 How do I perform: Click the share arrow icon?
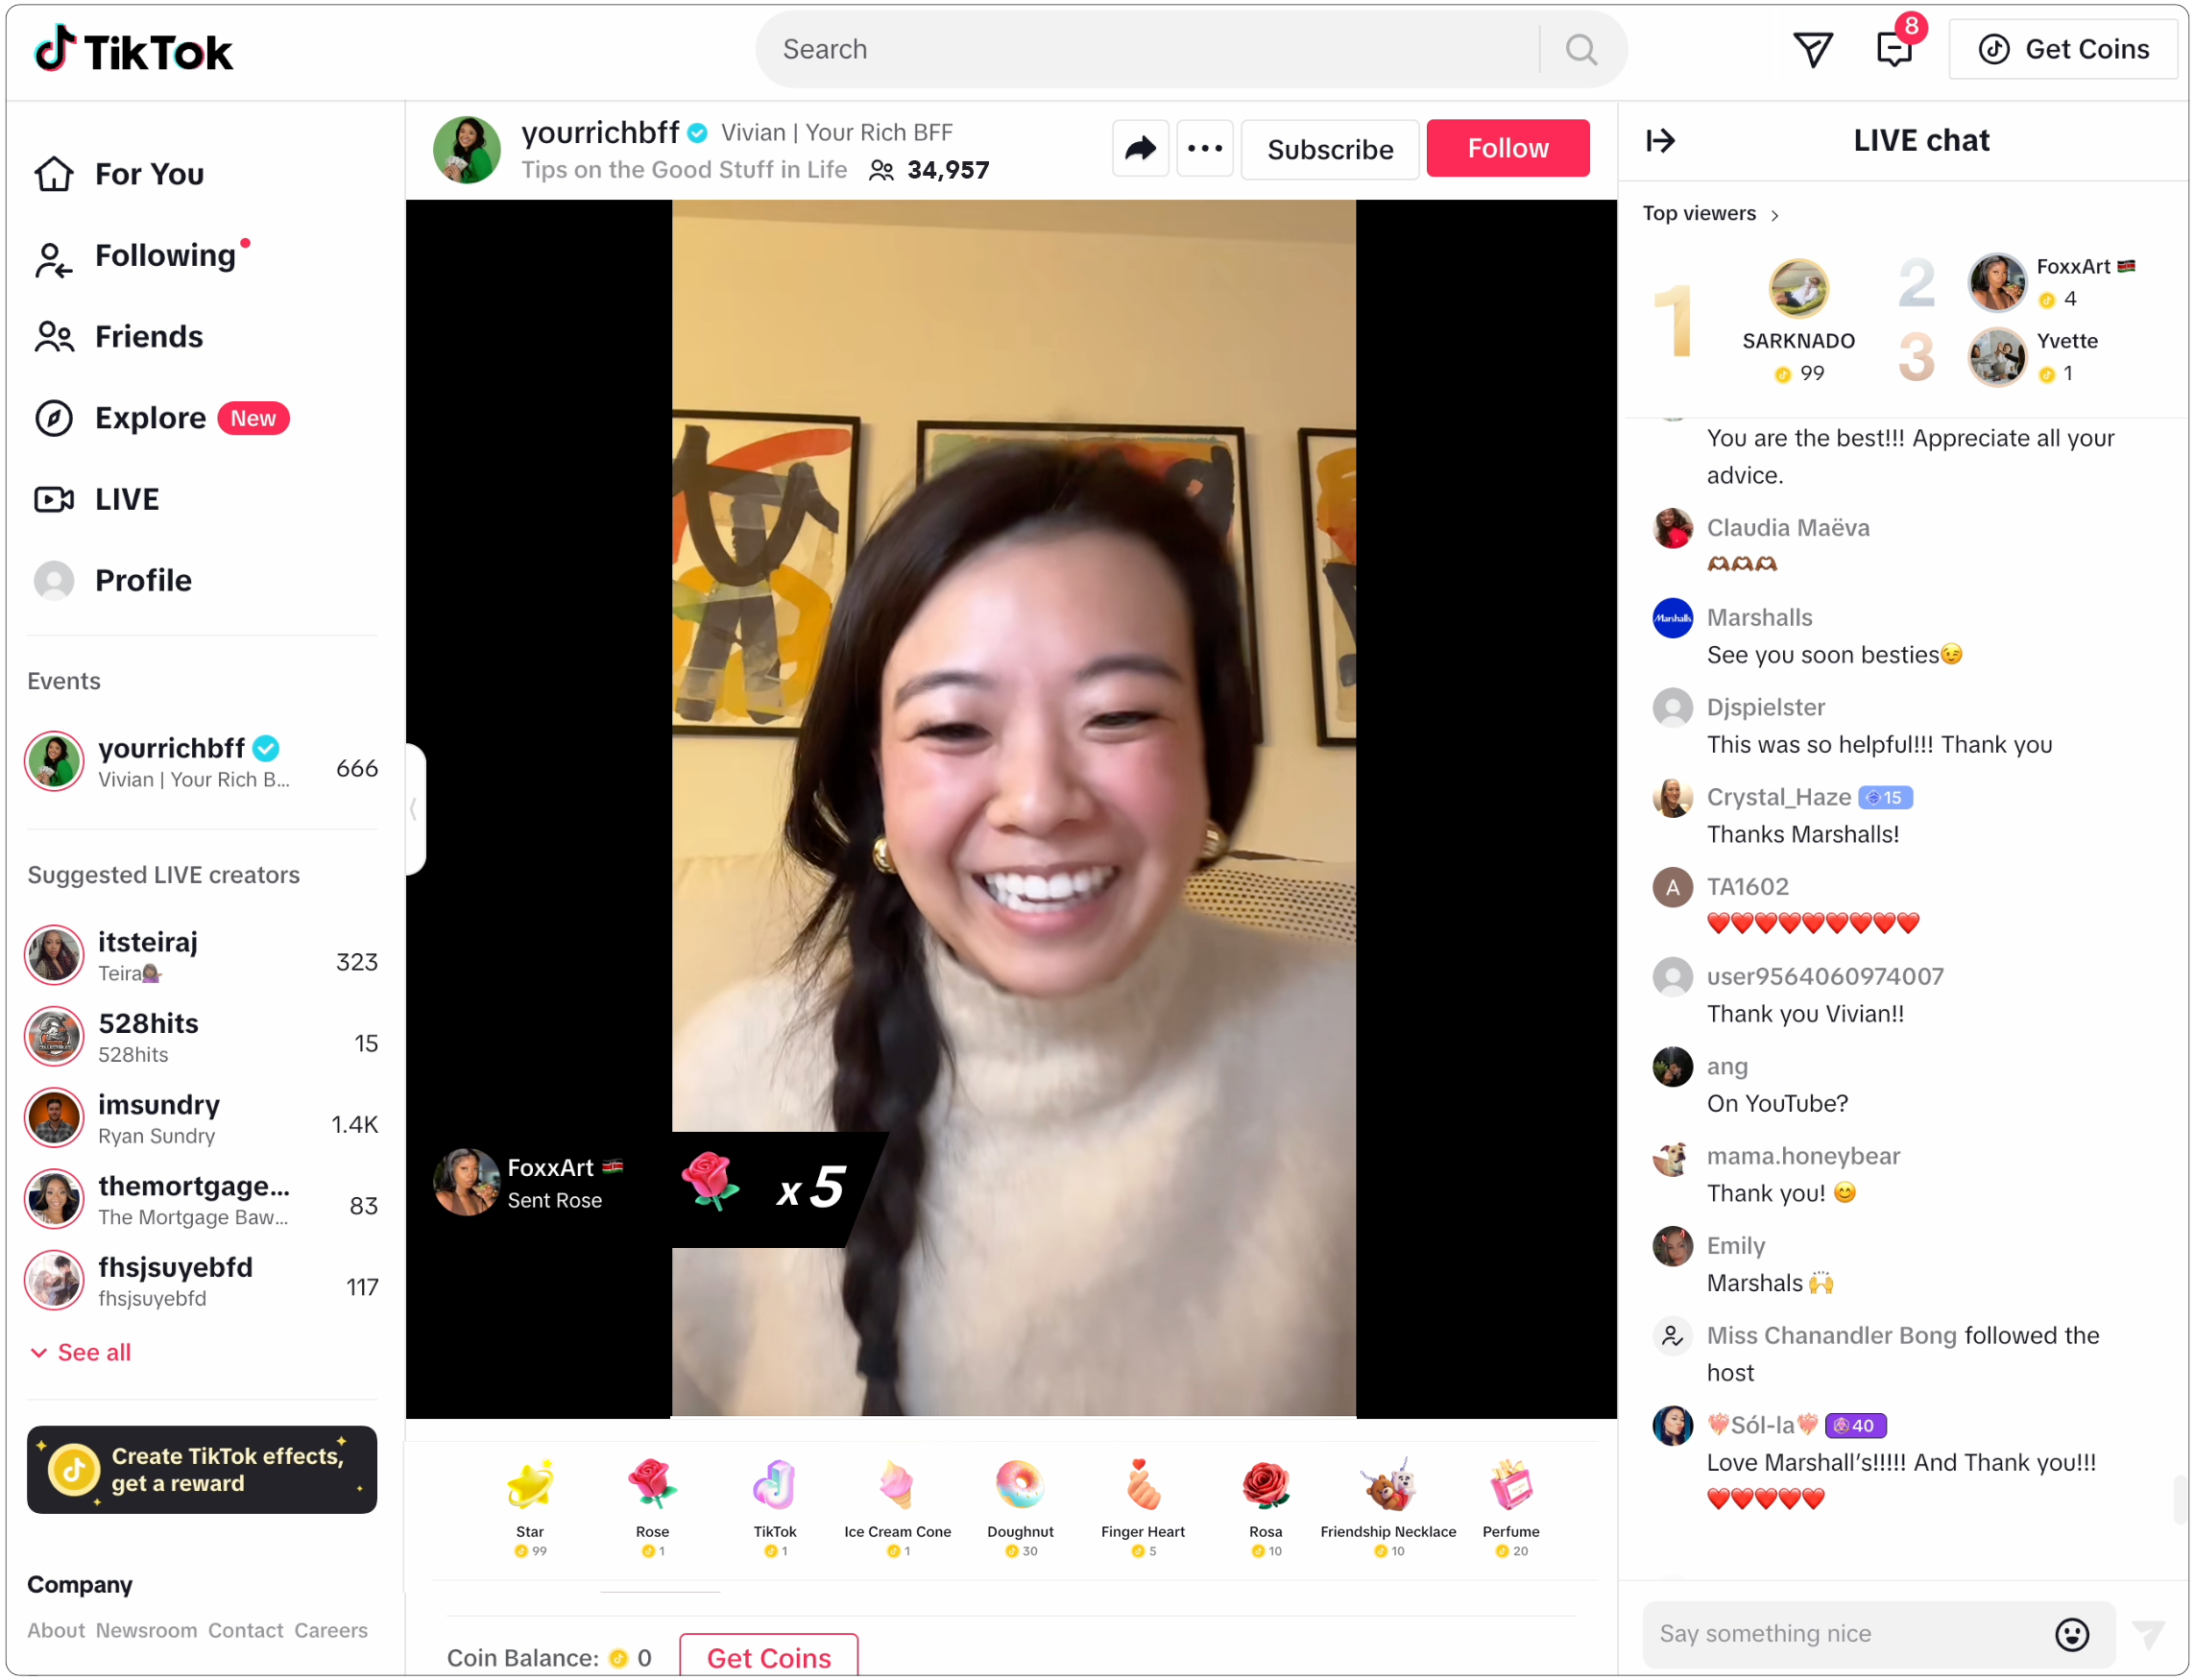1140,149
